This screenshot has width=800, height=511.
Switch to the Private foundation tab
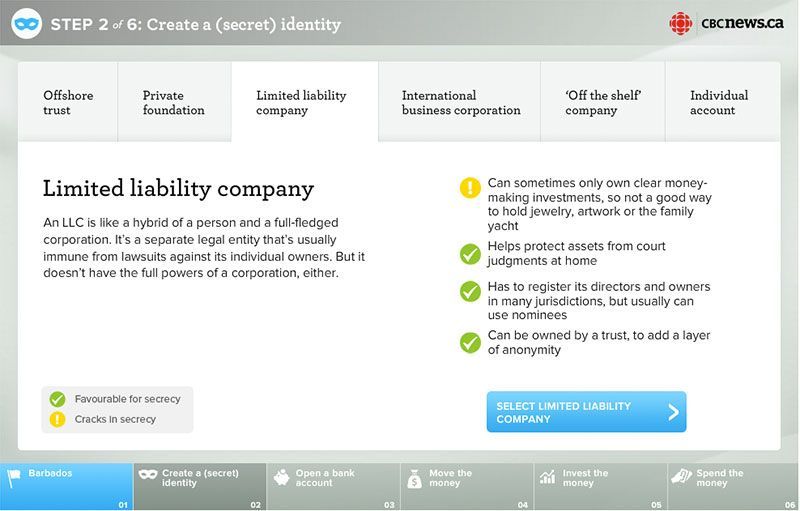[x=174, y=102]
